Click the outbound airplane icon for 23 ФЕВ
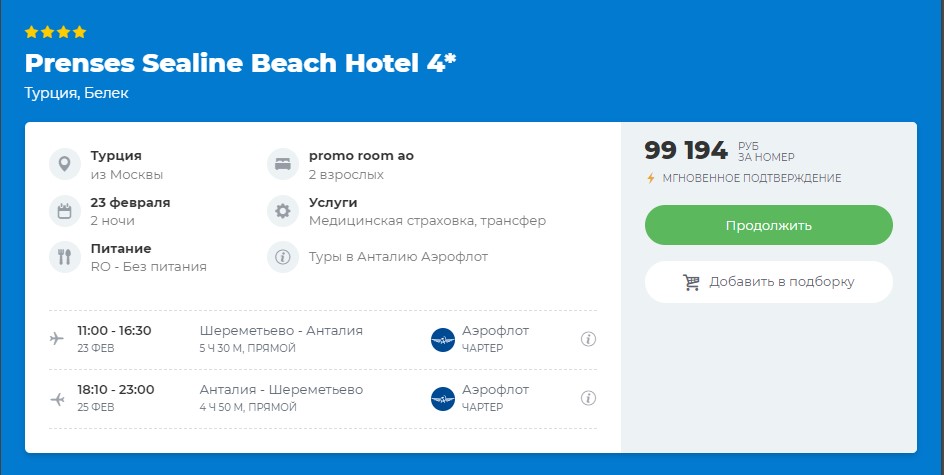This screenshot has width=944, height=475. click(57, 339)
